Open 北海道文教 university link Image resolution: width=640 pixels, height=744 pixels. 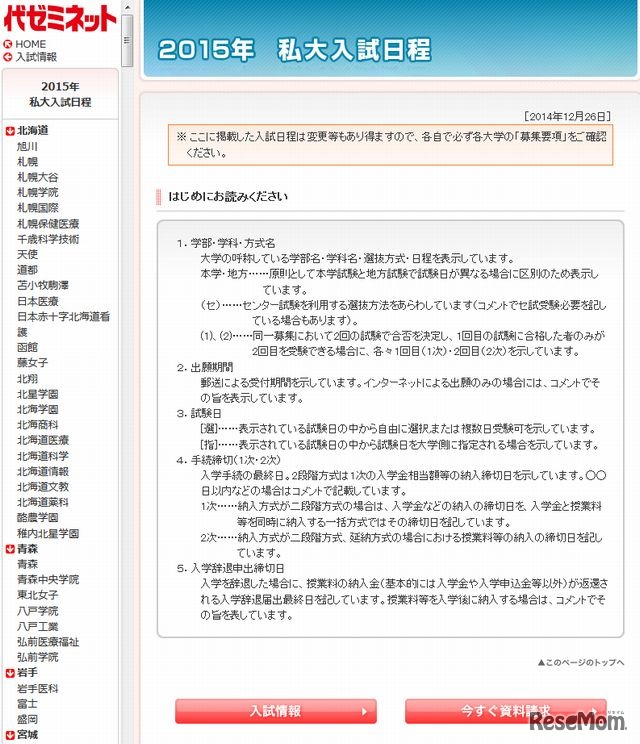[43, 487]
